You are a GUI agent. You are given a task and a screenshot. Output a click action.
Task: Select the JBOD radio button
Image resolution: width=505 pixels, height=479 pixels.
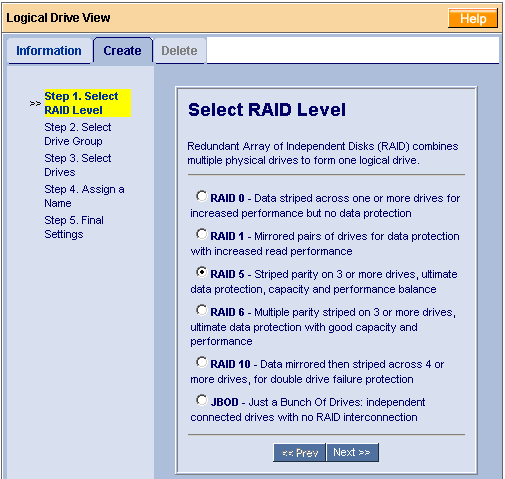[x=201, y=400]
